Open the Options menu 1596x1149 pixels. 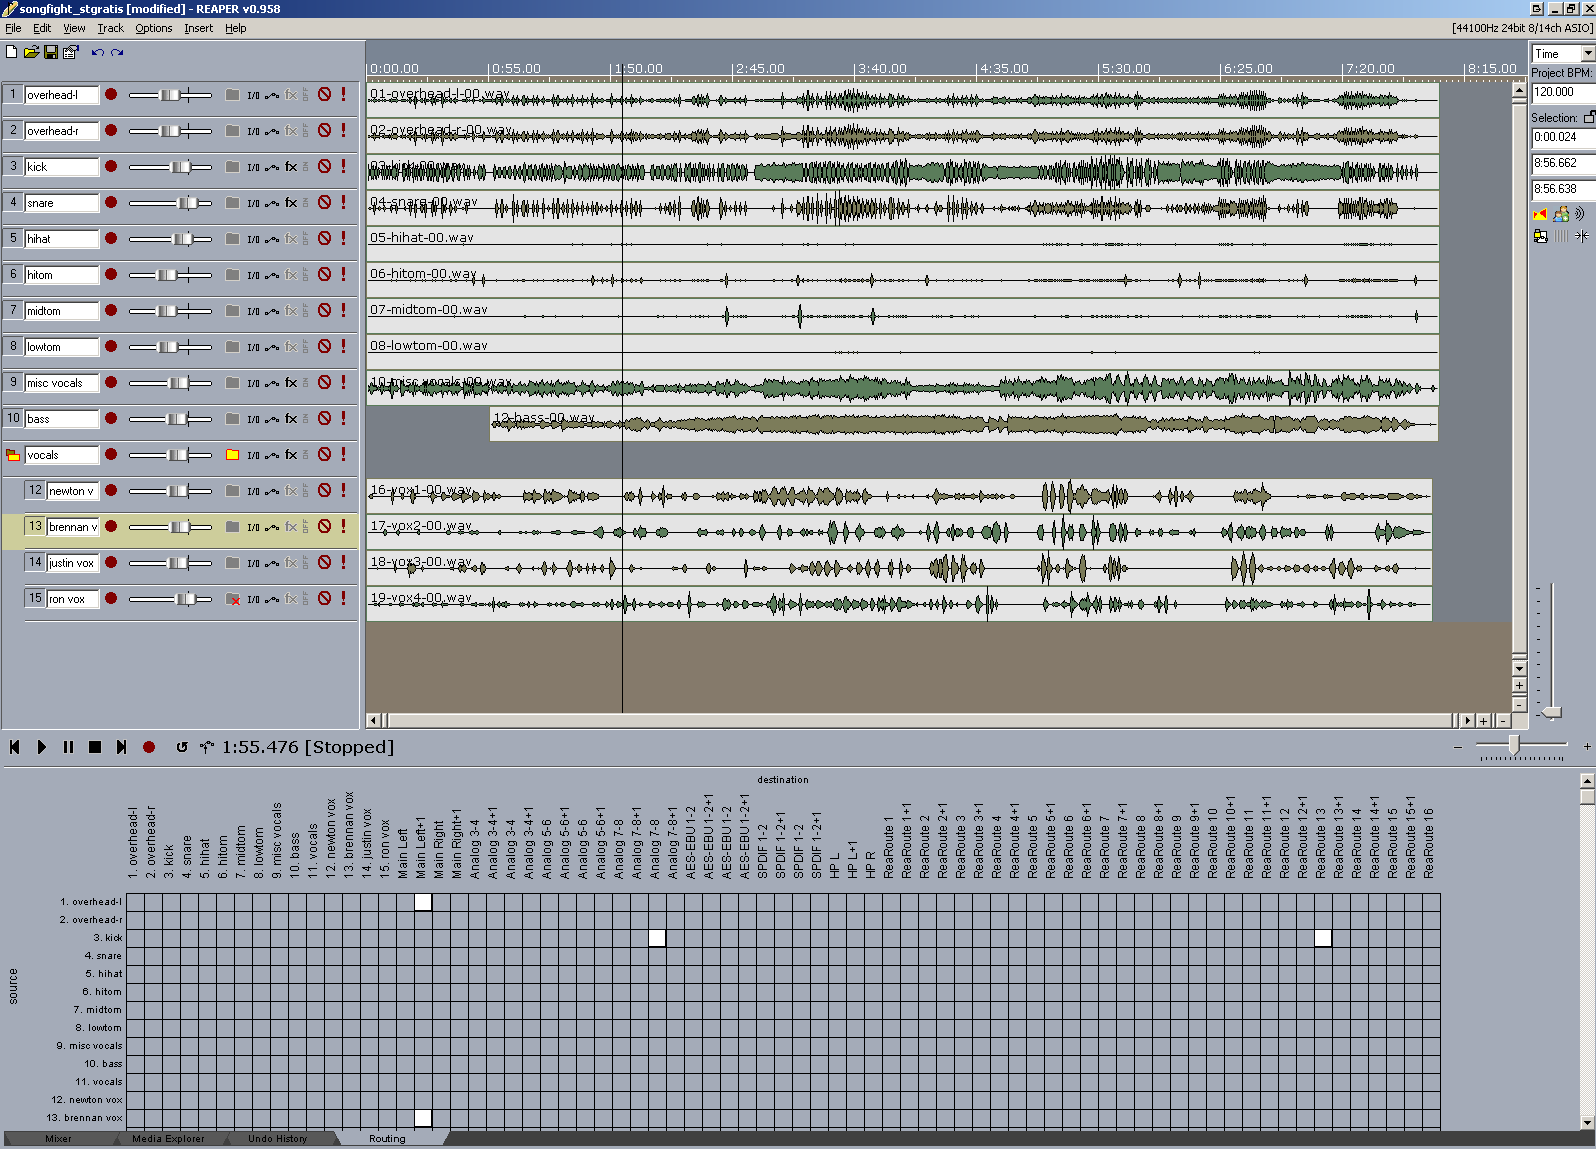tap(154, 28)
